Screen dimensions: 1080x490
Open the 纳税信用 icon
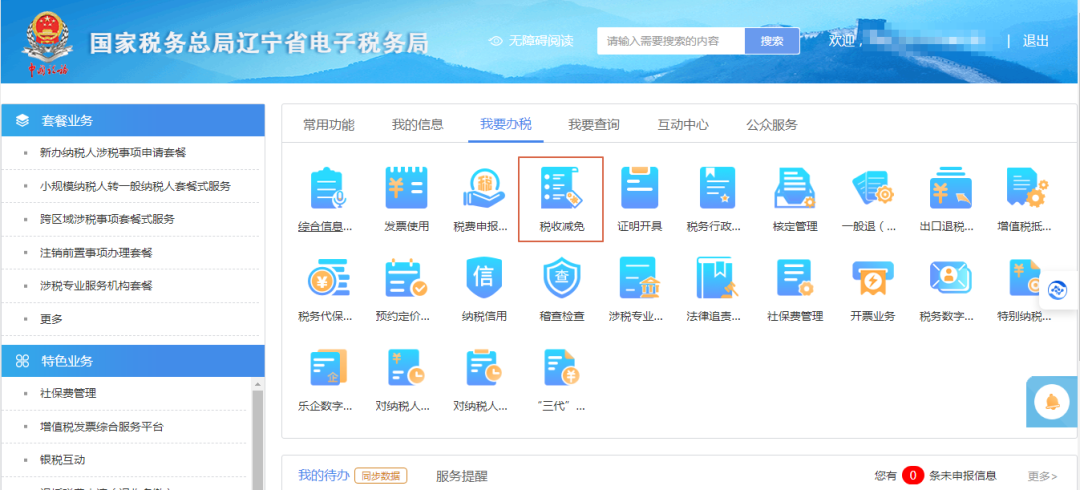pos(484,278)
